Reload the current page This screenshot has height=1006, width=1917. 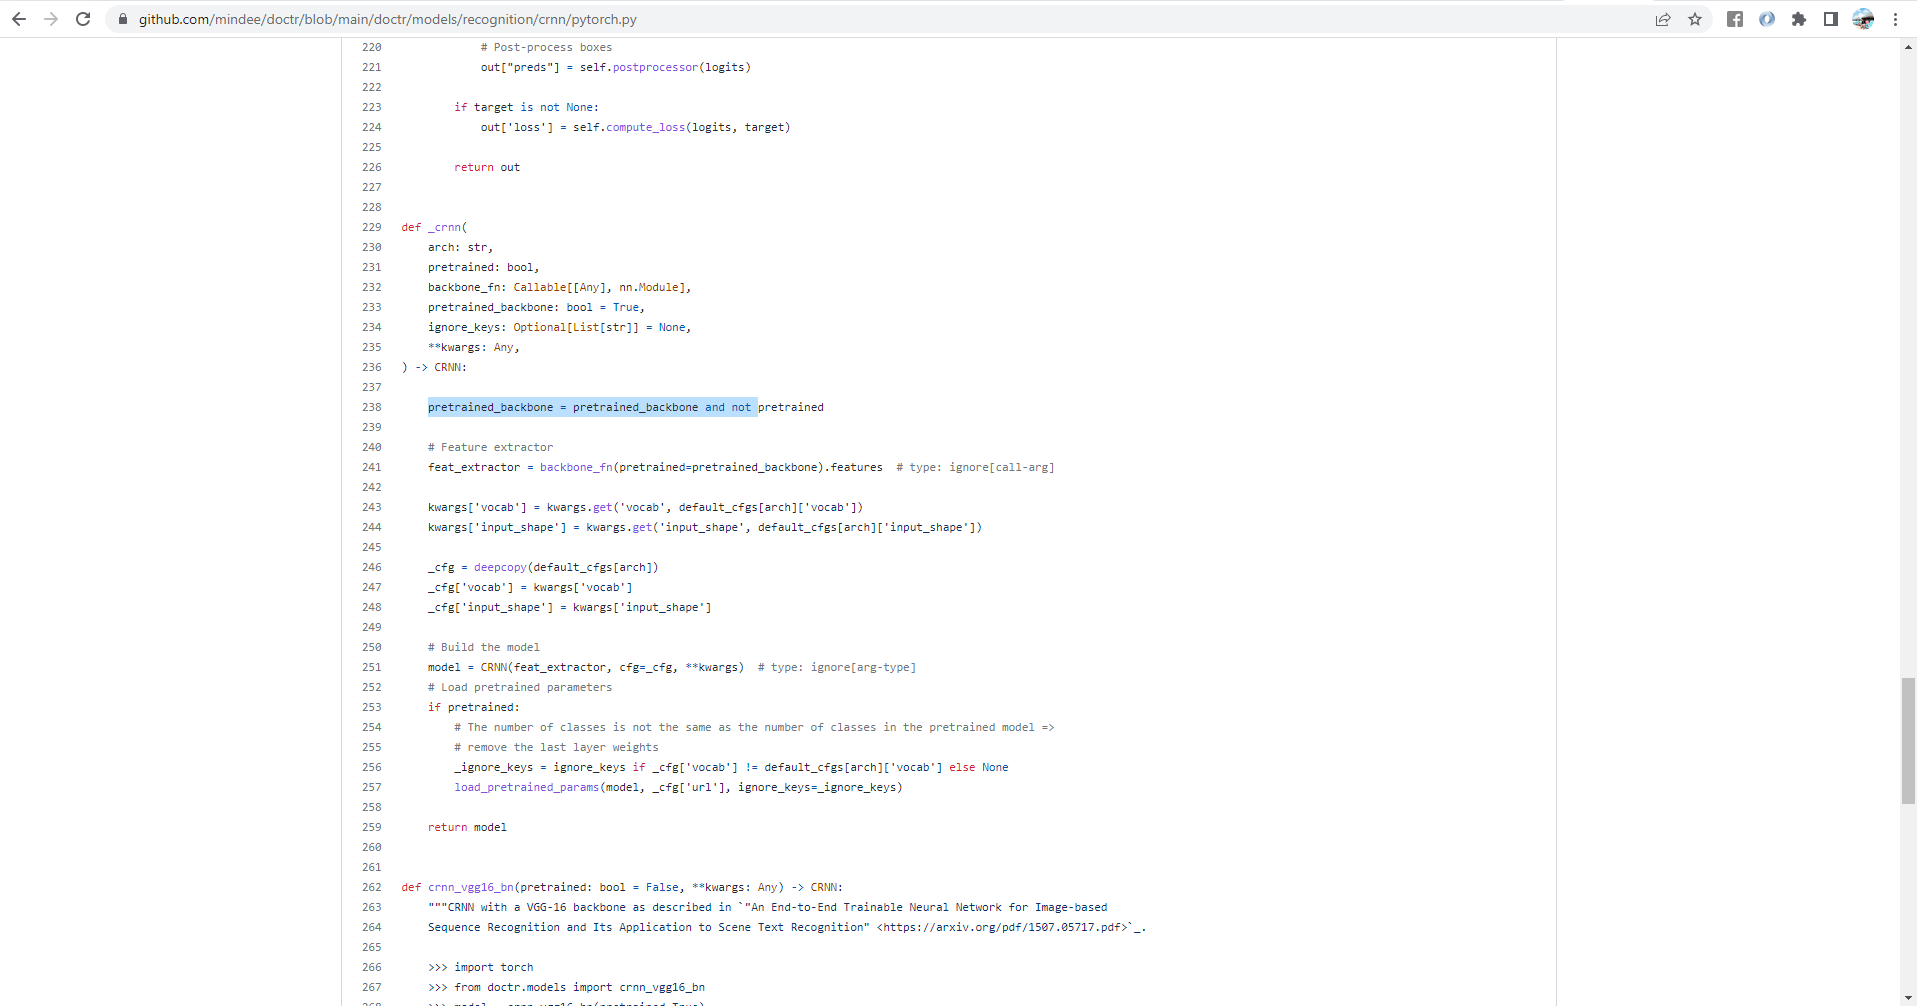(x=83, y=18)
